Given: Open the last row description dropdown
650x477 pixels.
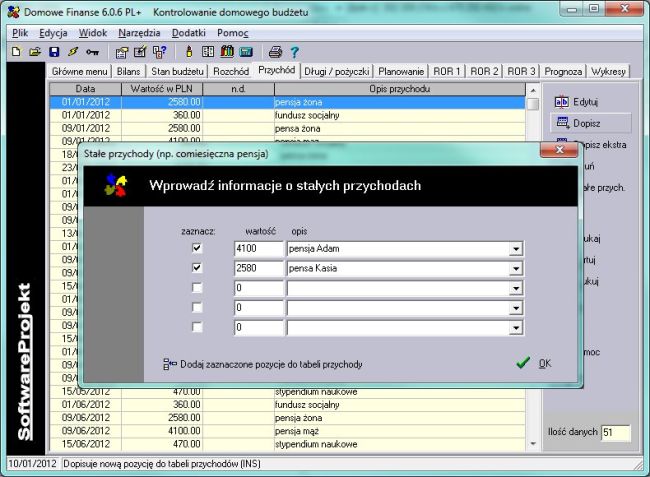Looking at the screenshot, I should [x=516, y=327].
